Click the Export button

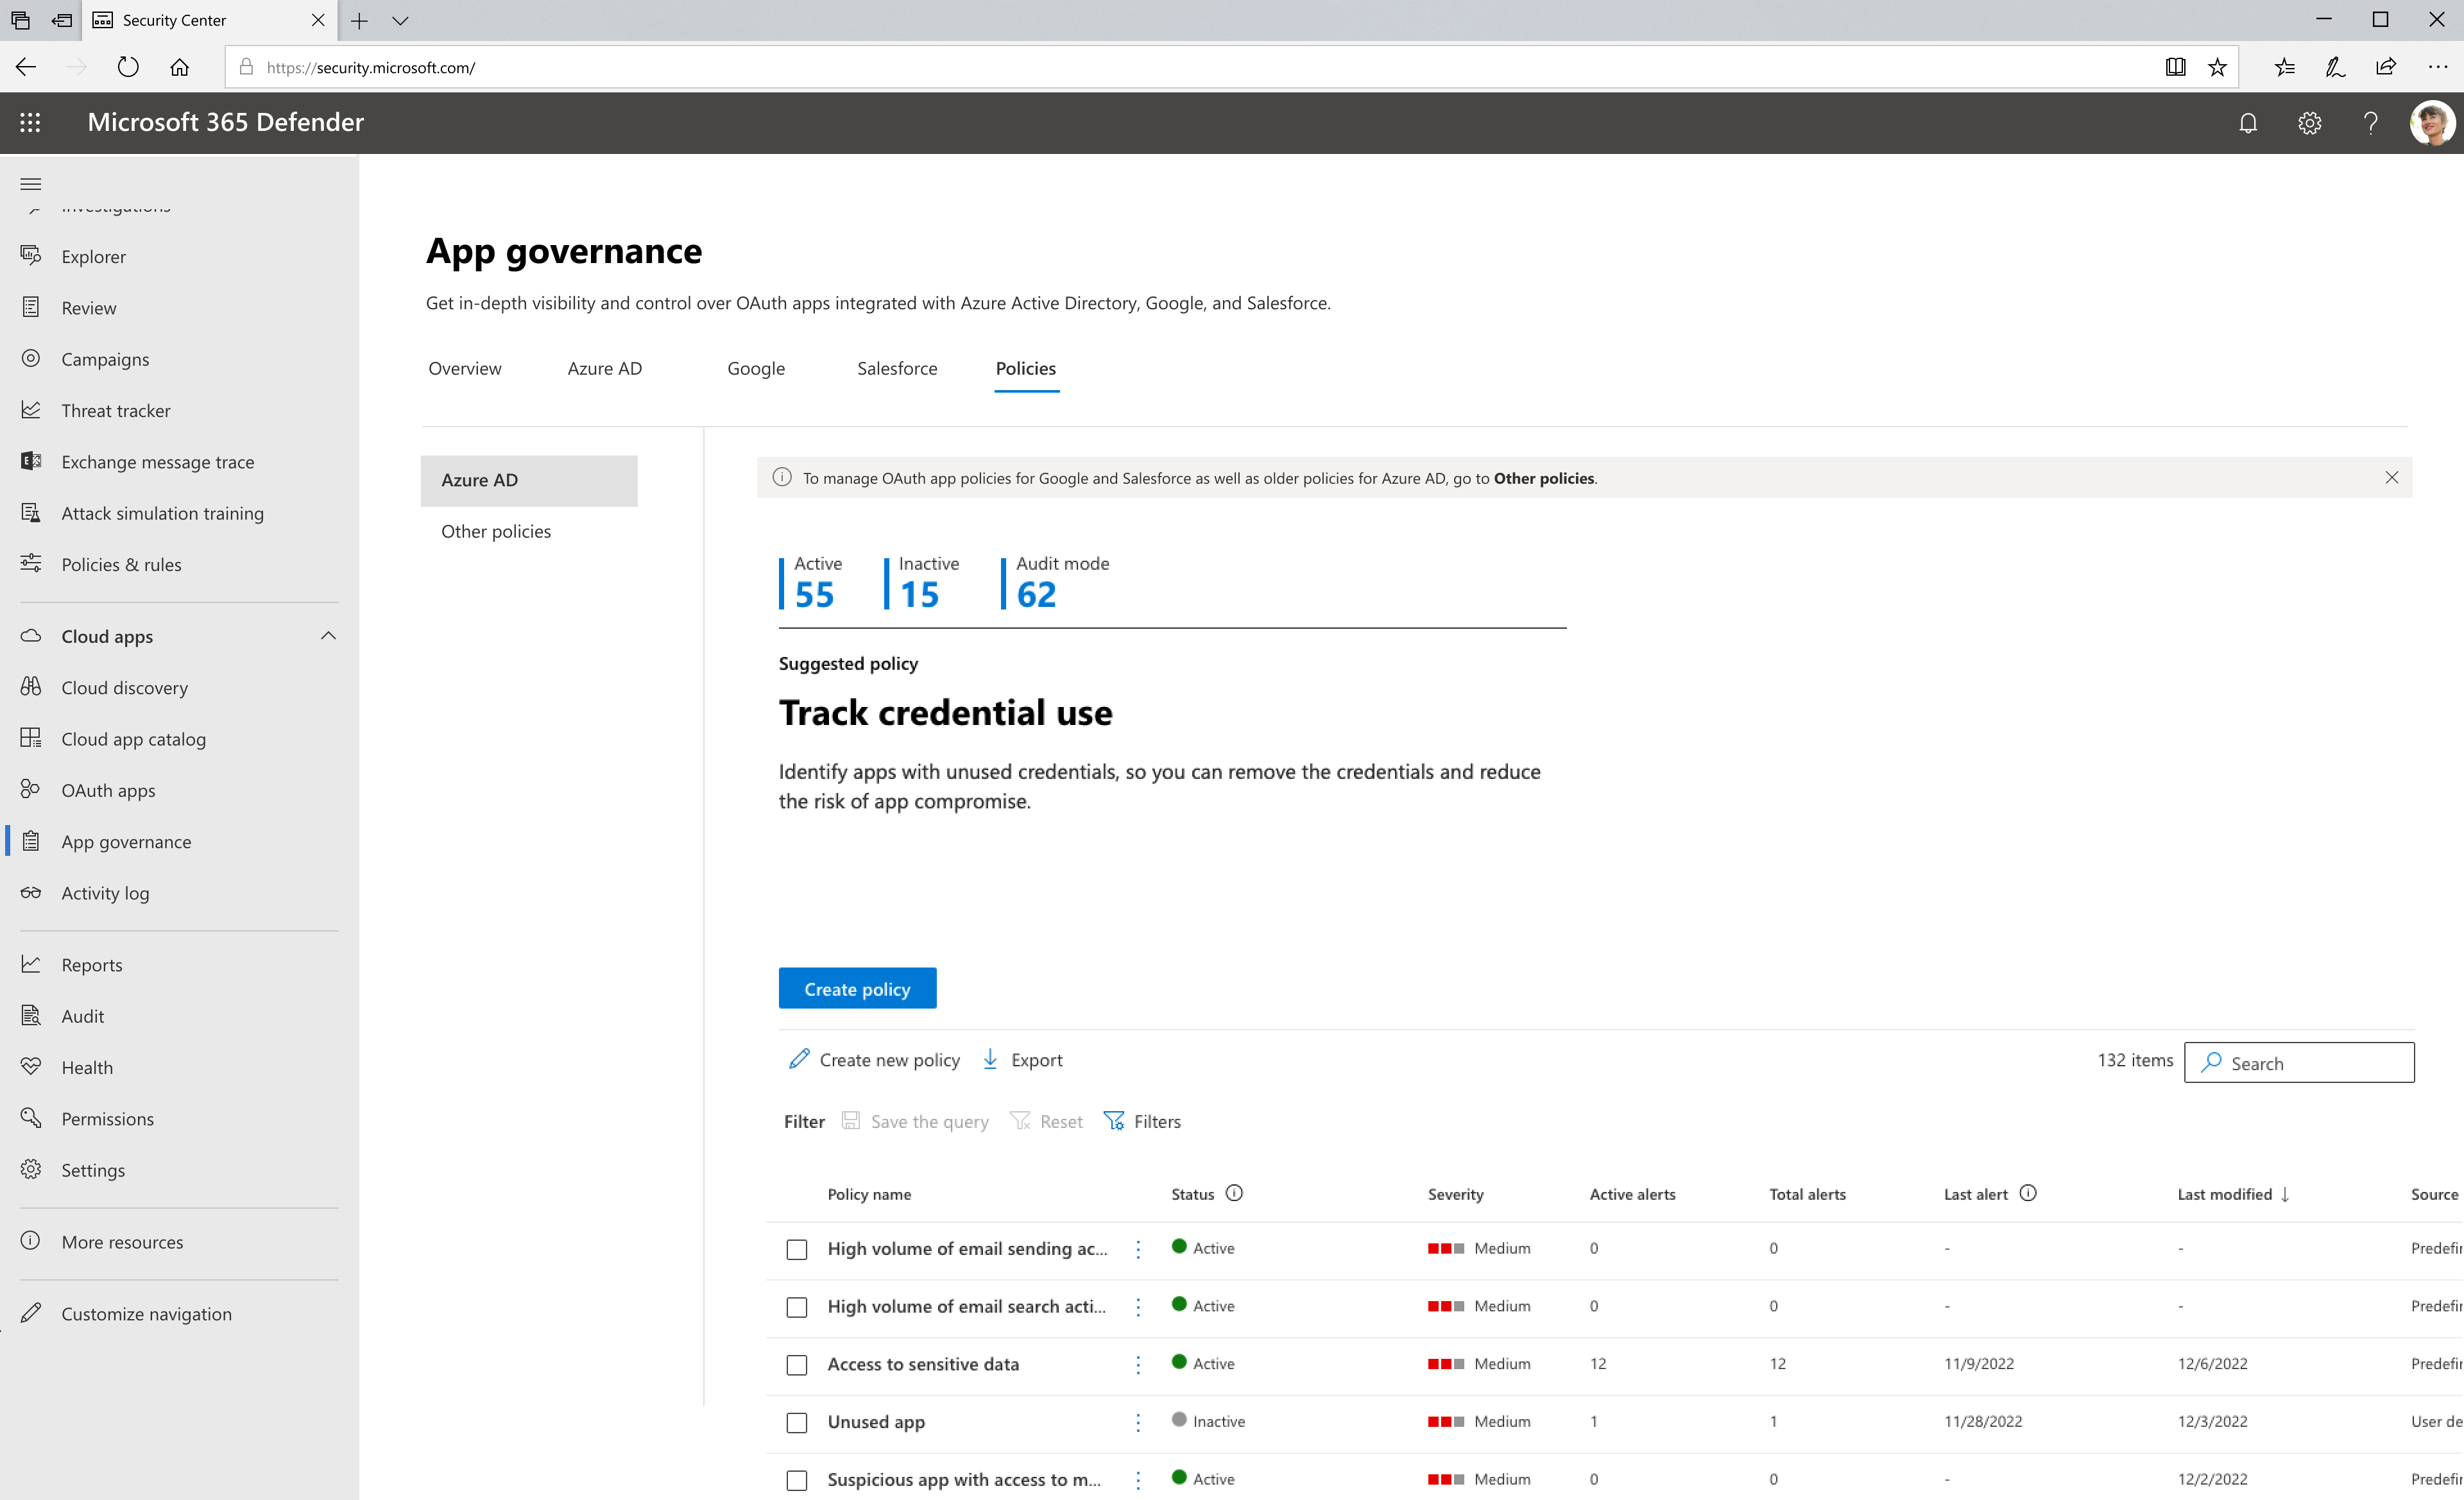coord(1023,1058)
